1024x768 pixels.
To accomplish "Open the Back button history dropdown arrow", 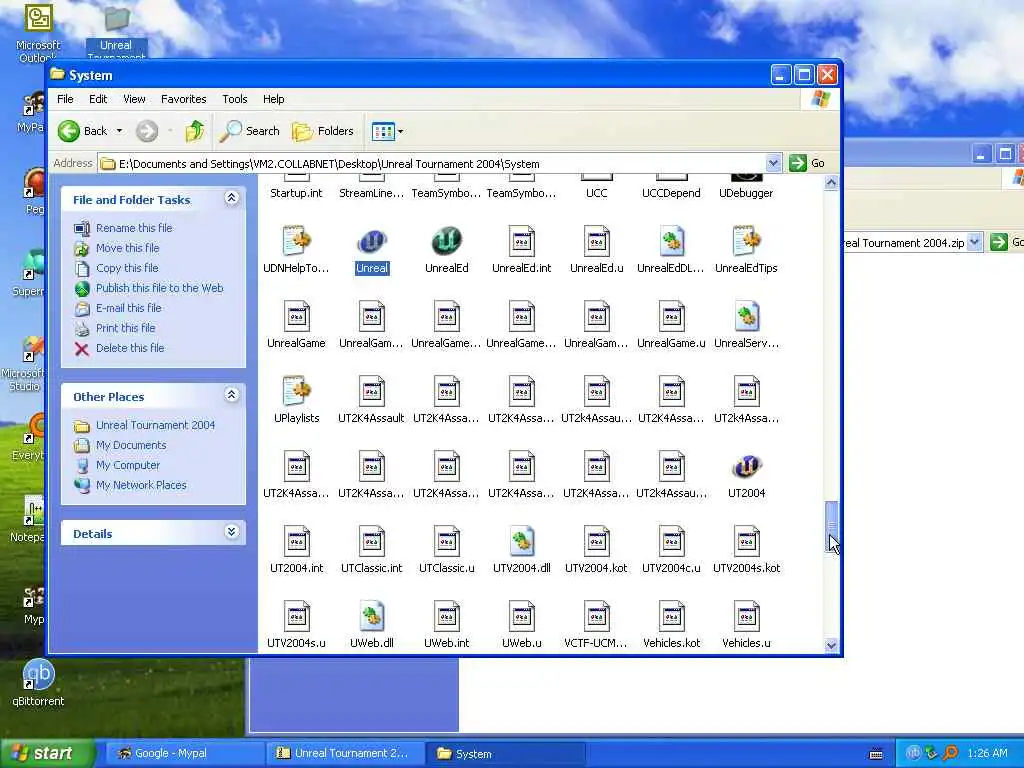I will coord(120,131).
